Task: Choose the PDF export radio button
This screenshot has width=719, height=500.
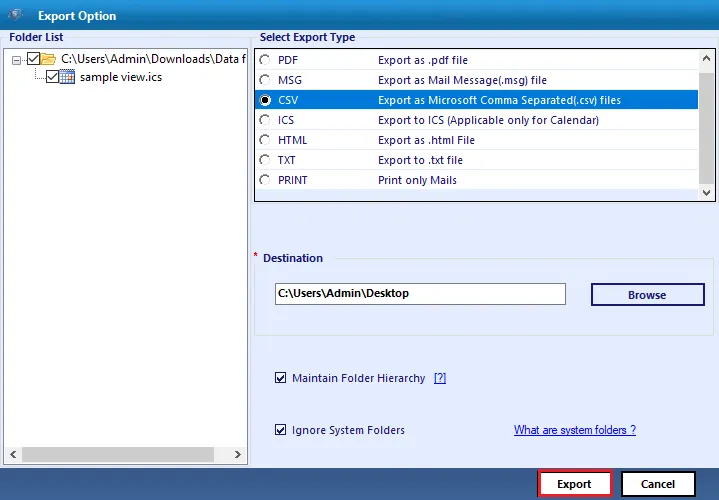Action: tap(265, 60)
